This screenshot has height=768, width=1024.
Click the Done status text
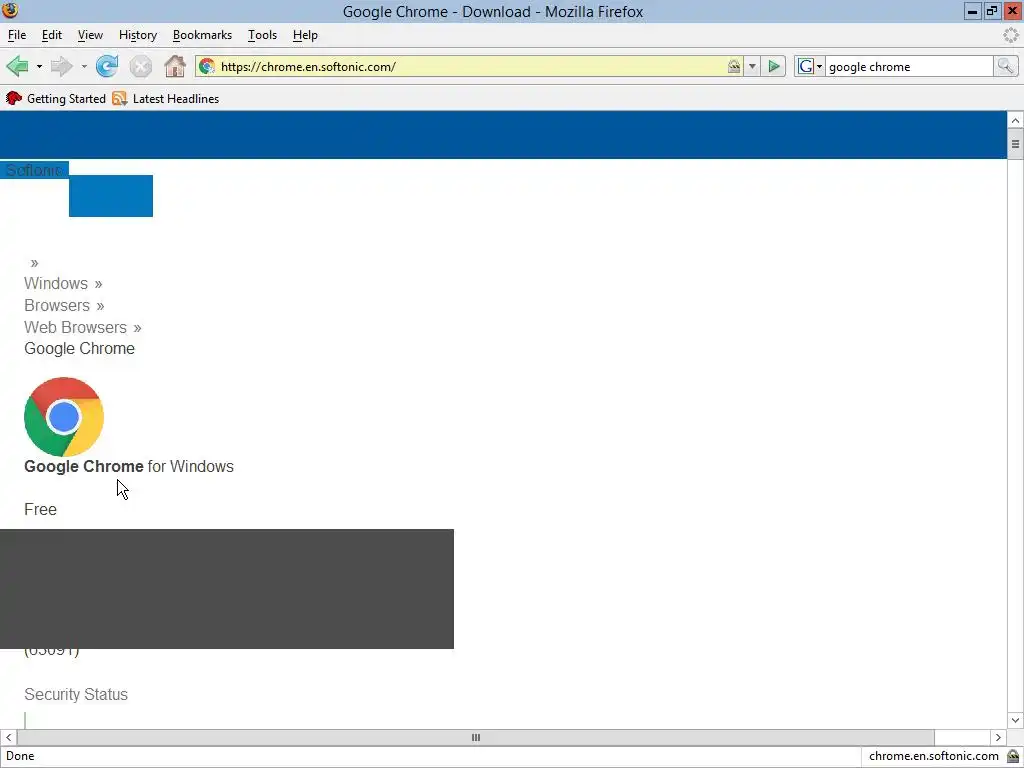[x=20, y=756]
